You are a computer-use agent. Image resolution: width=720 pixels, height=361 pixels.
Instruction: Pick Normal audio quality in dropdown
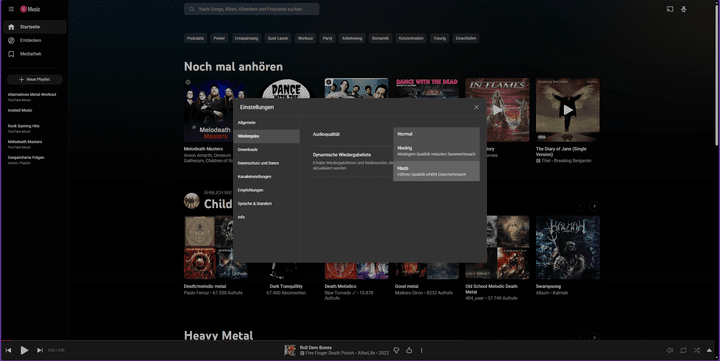click(436, 134)
